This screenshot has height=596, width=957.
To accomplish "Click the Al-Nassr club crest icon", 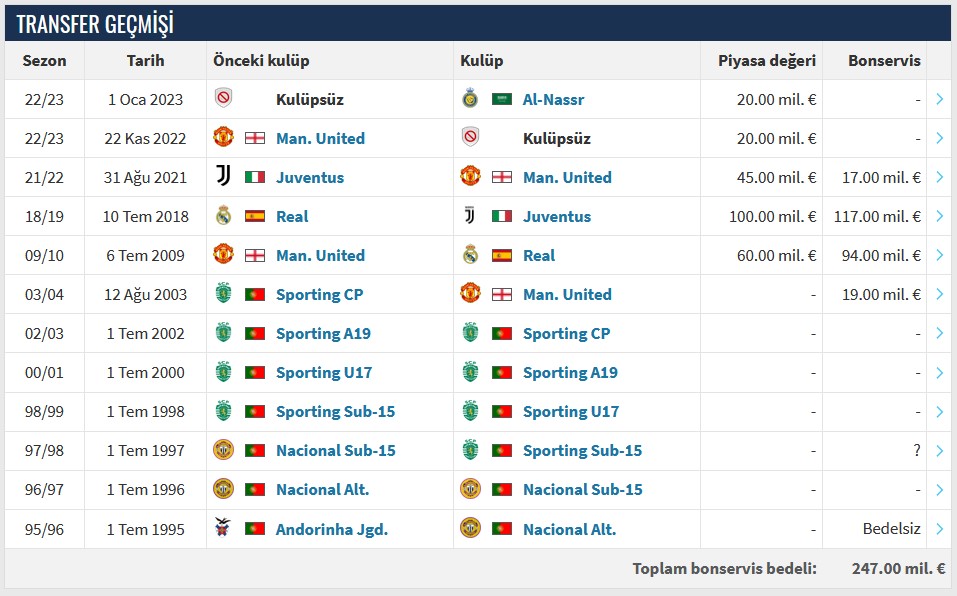I will pos(470,99).
